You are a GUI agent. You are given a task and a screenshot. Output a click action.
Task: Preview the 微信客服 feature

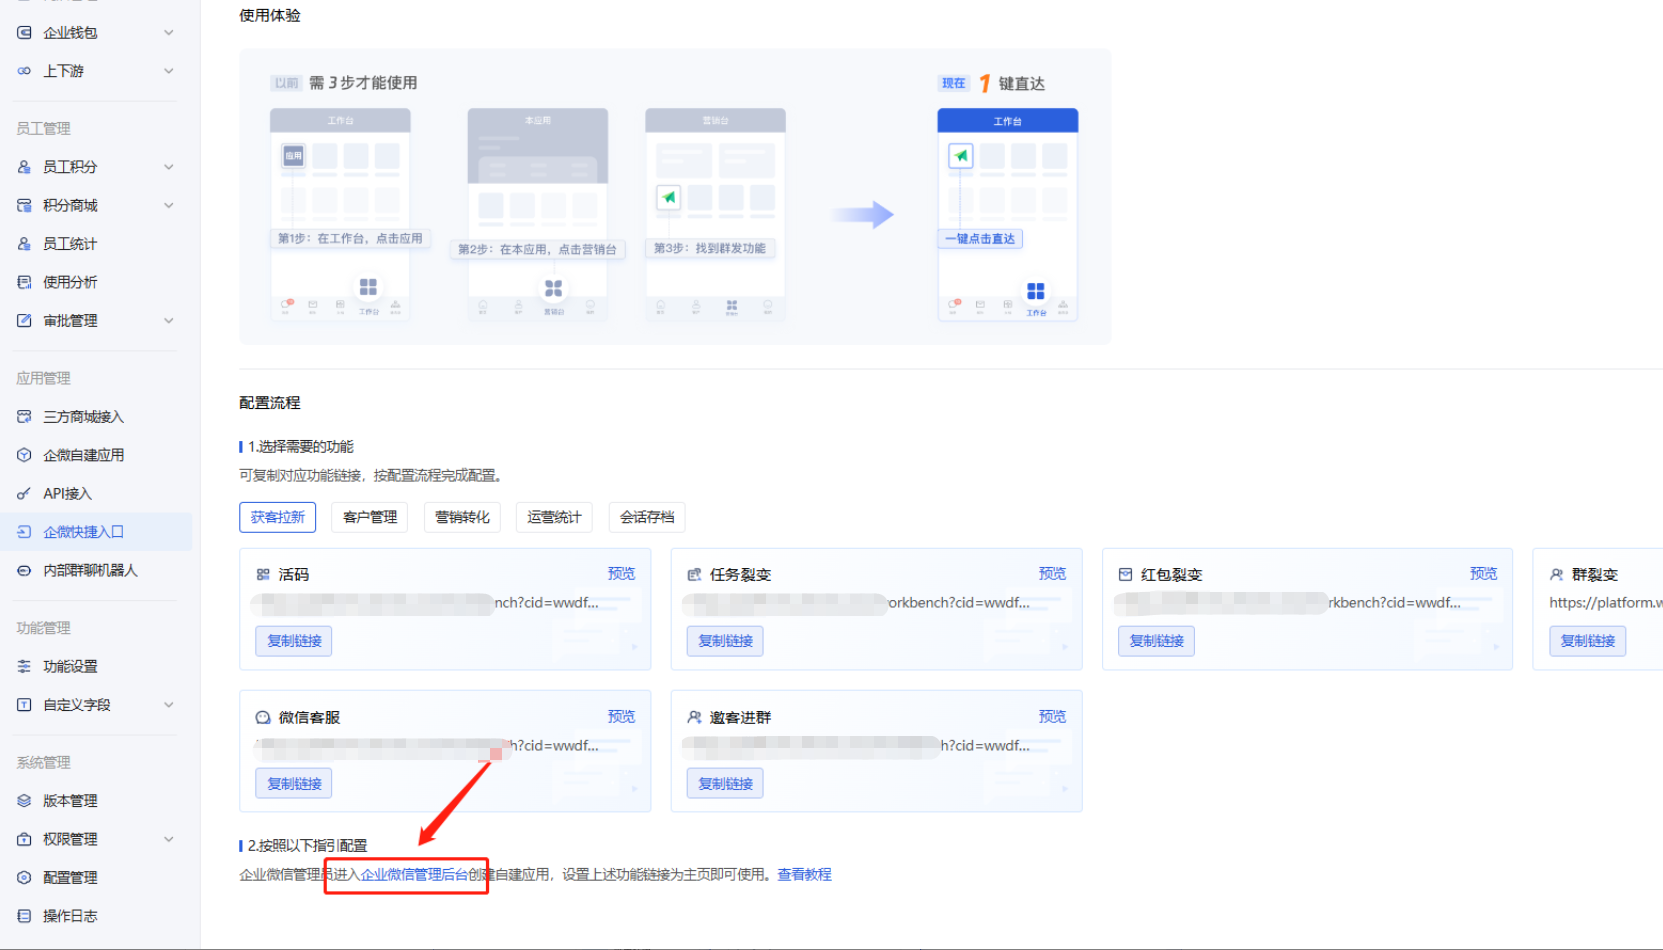pos(621,717)
